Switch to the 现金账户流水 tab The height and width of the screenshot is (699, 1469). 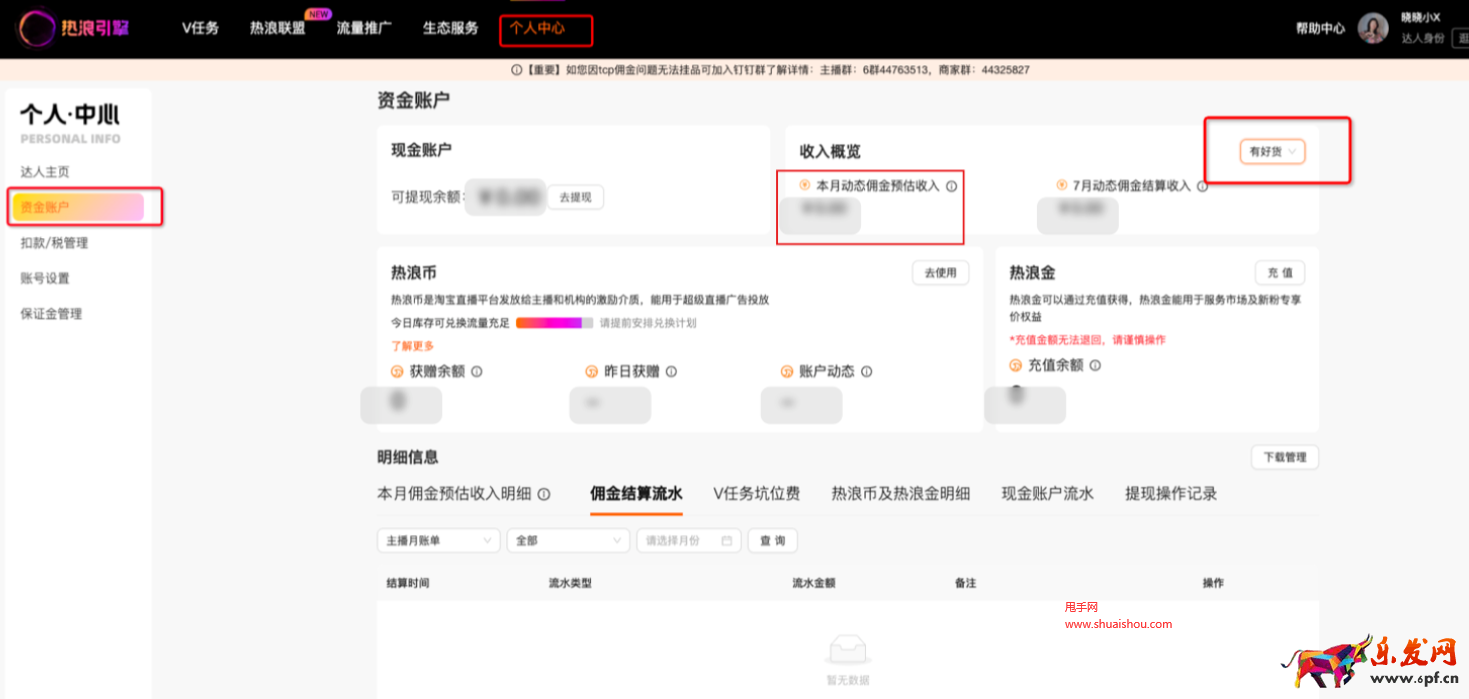click(x=1046, y=493)
